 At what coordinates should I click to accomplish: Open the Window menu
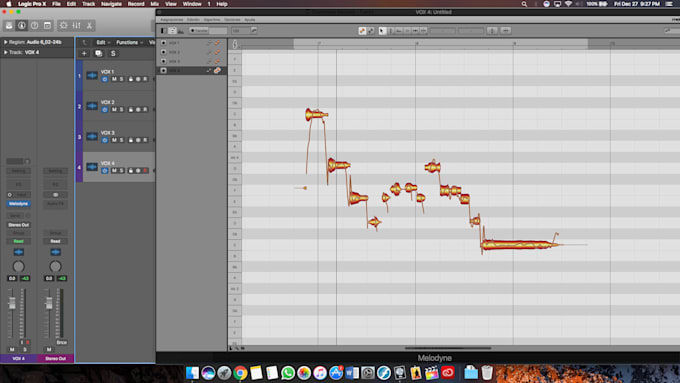pyautogui.click(x=192, y=4)
